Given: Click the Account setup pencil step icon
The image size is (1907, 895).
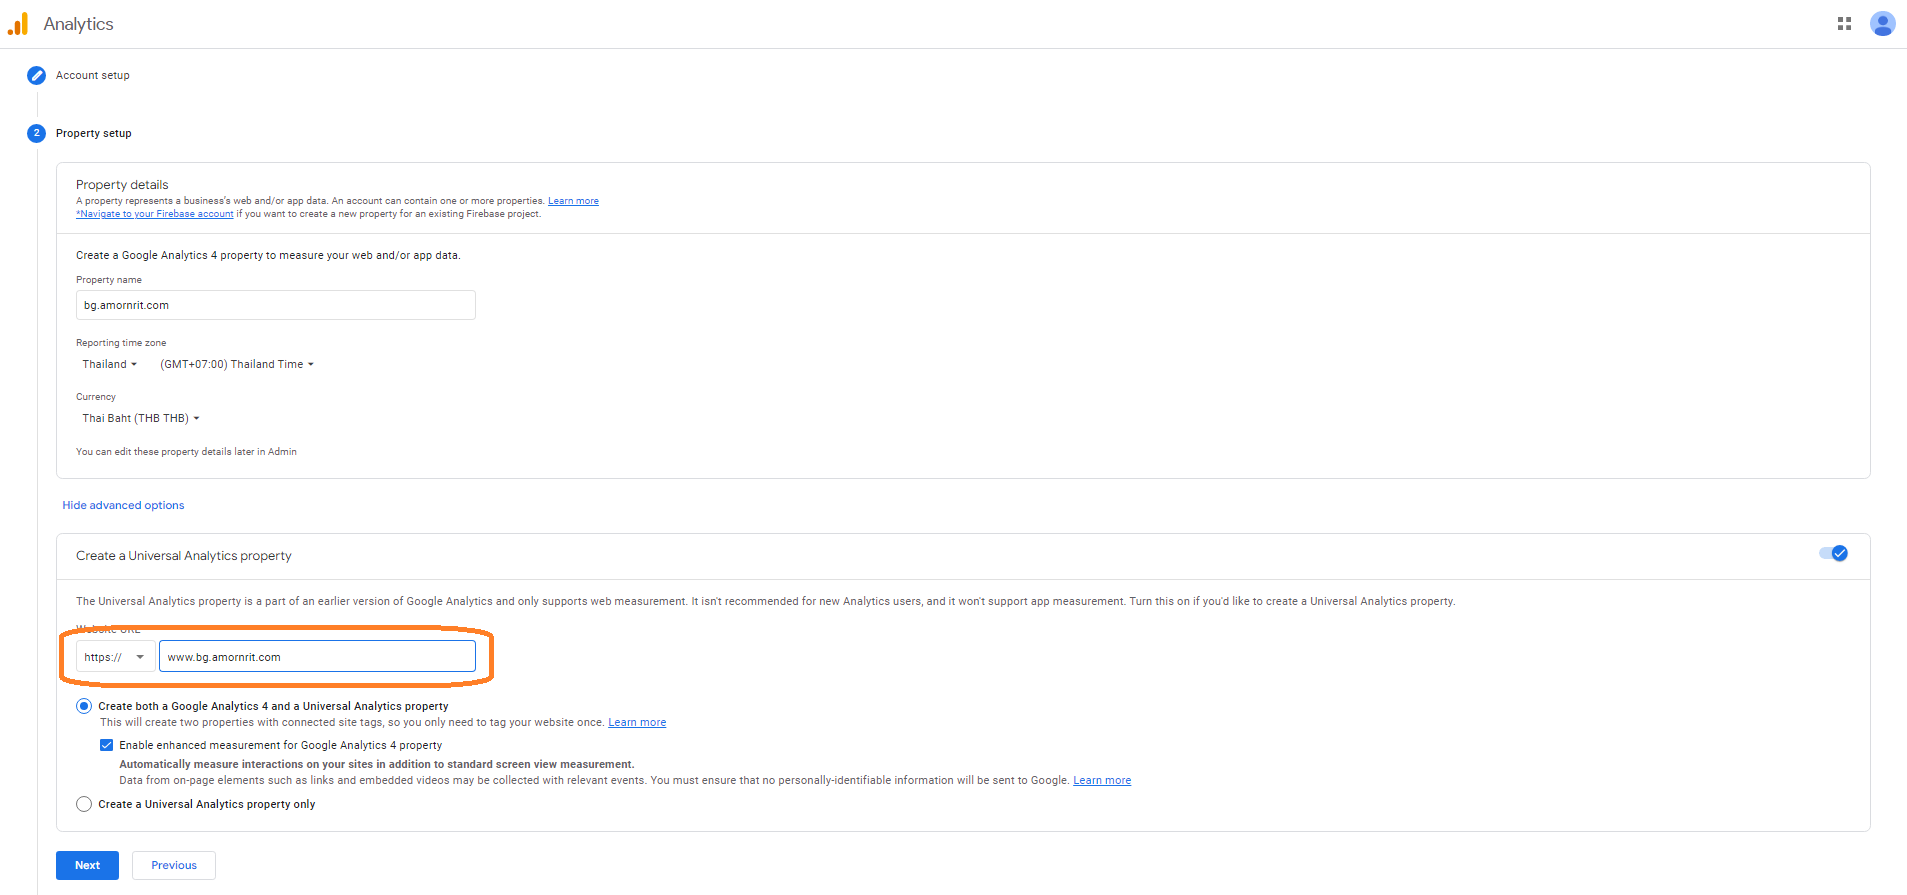Looking at the screenshot, I should coord(37,75).
